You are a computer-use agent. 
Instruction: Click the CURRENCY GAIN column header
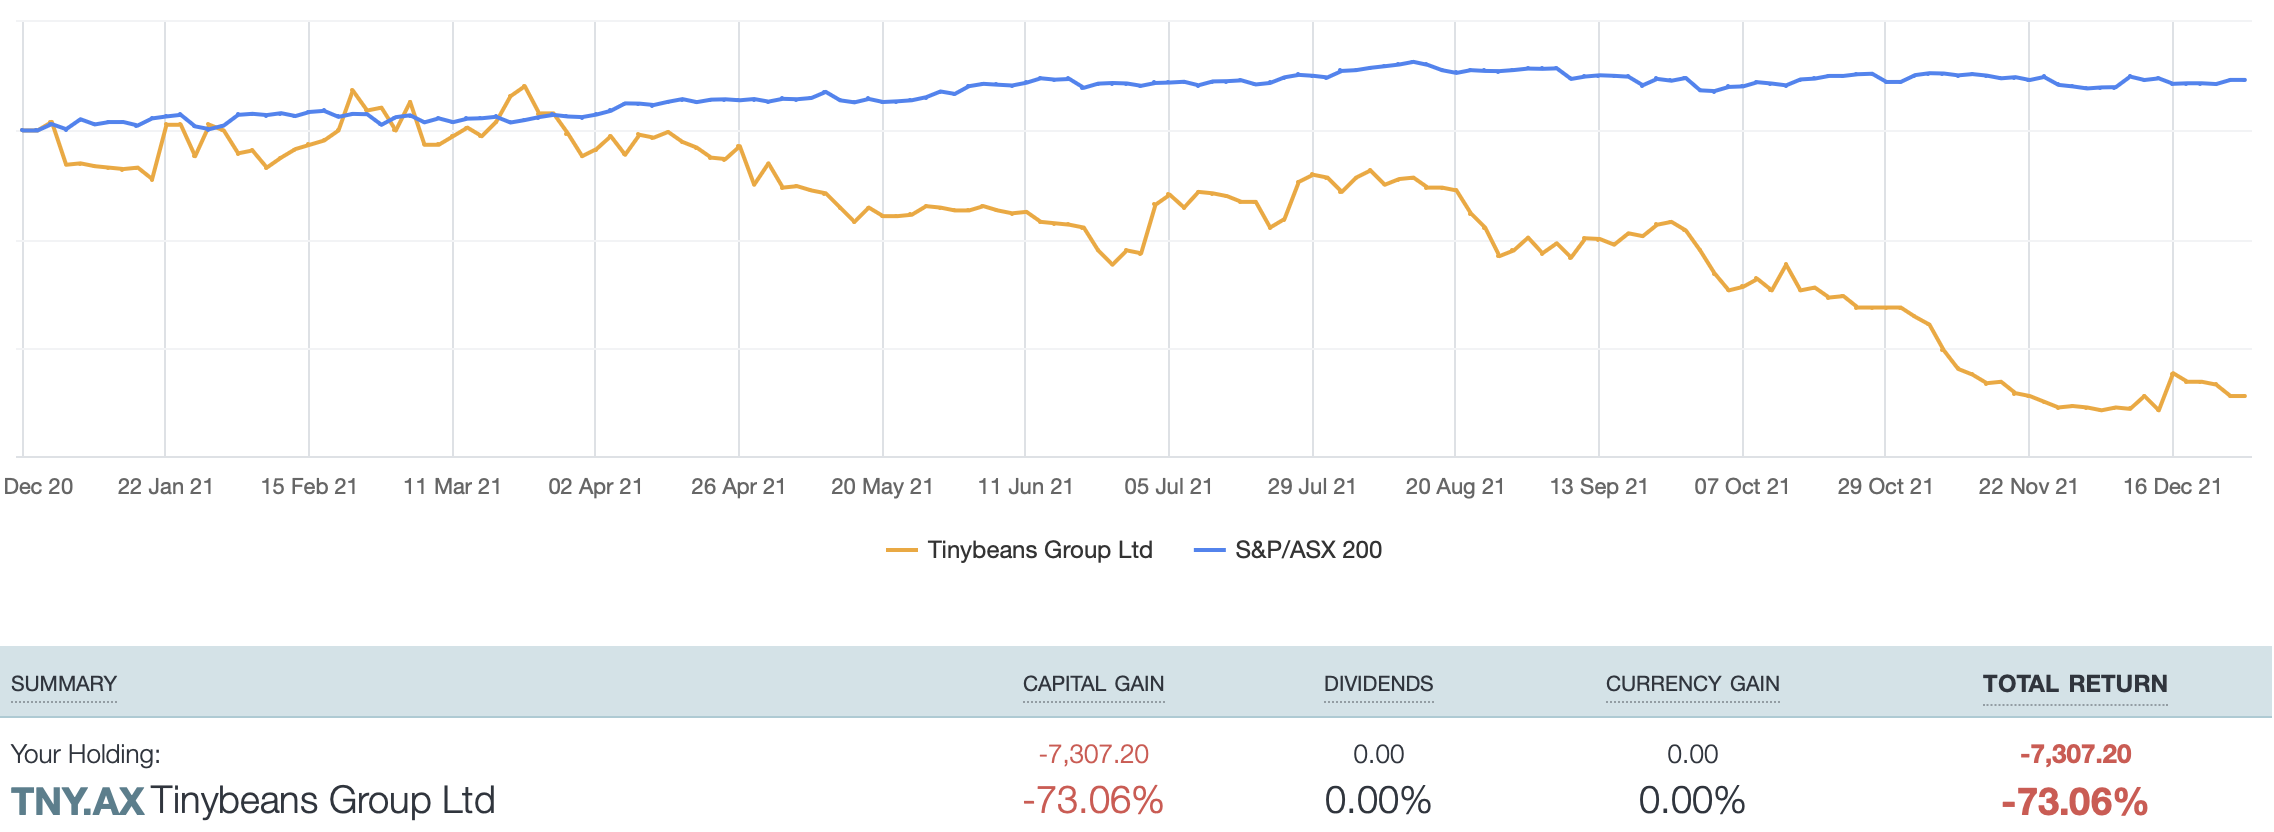pyautogui.click(x=1692, y=684)
